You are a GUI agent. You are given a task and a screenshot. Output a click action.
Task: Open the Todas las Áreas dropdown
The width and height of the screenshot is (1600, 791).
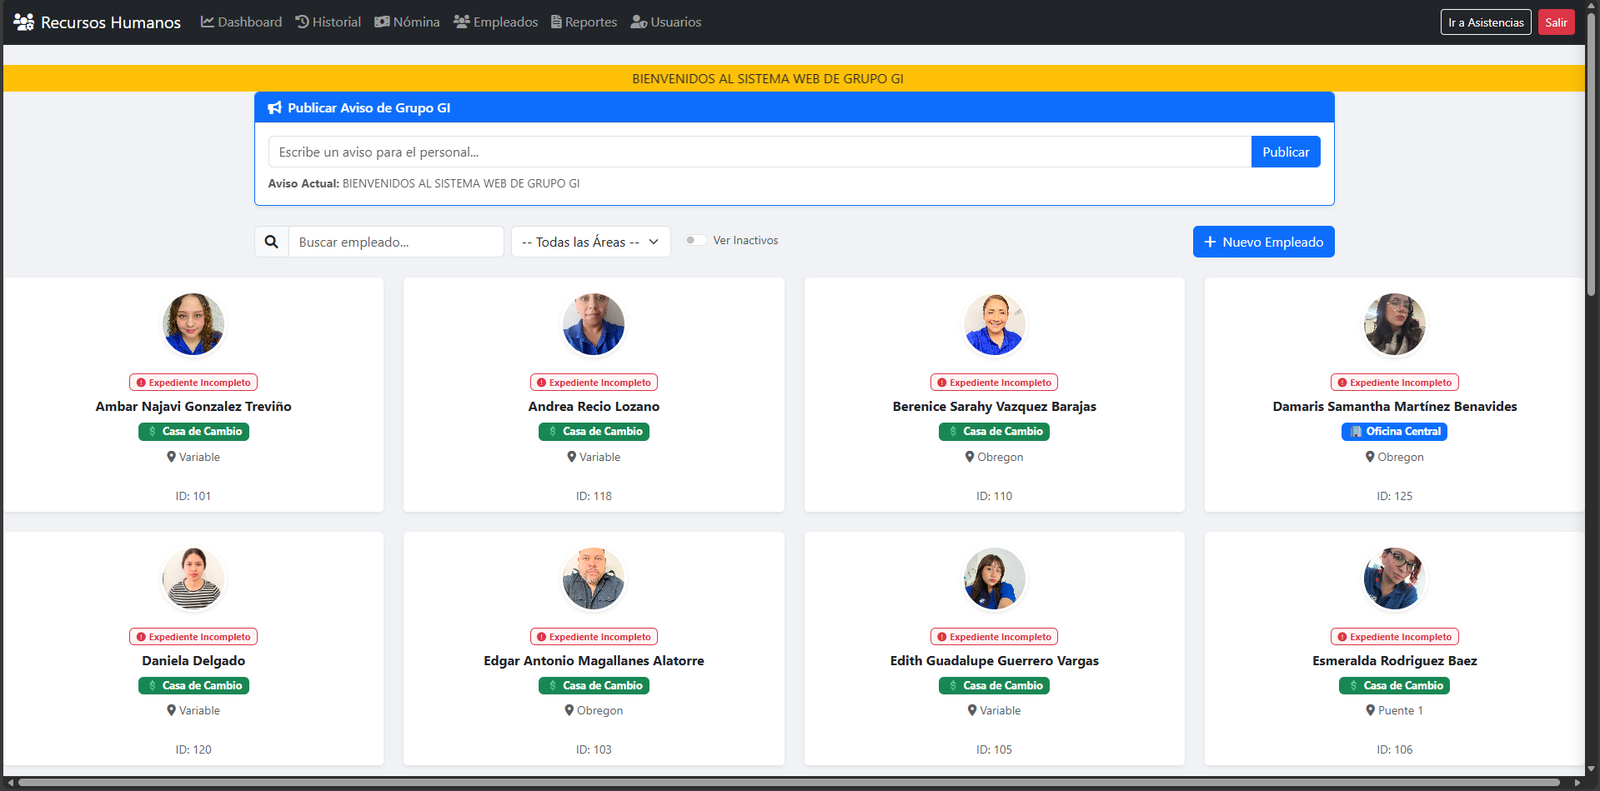591,242
